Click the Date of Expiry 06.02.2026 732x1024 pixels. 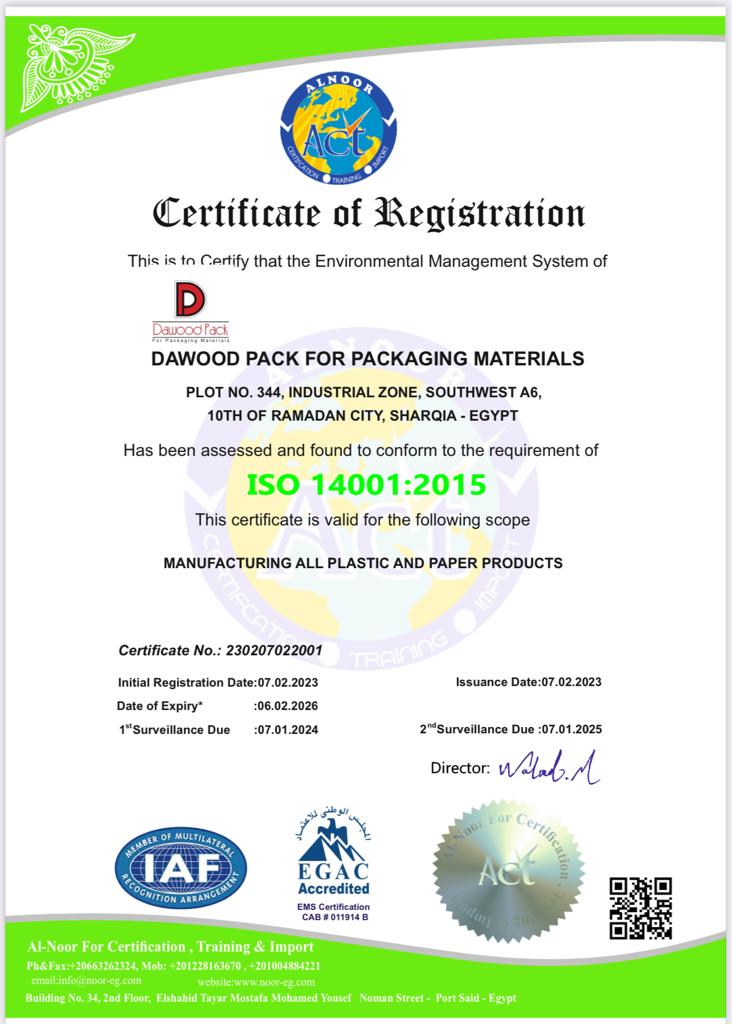click(x=217, y=706)
